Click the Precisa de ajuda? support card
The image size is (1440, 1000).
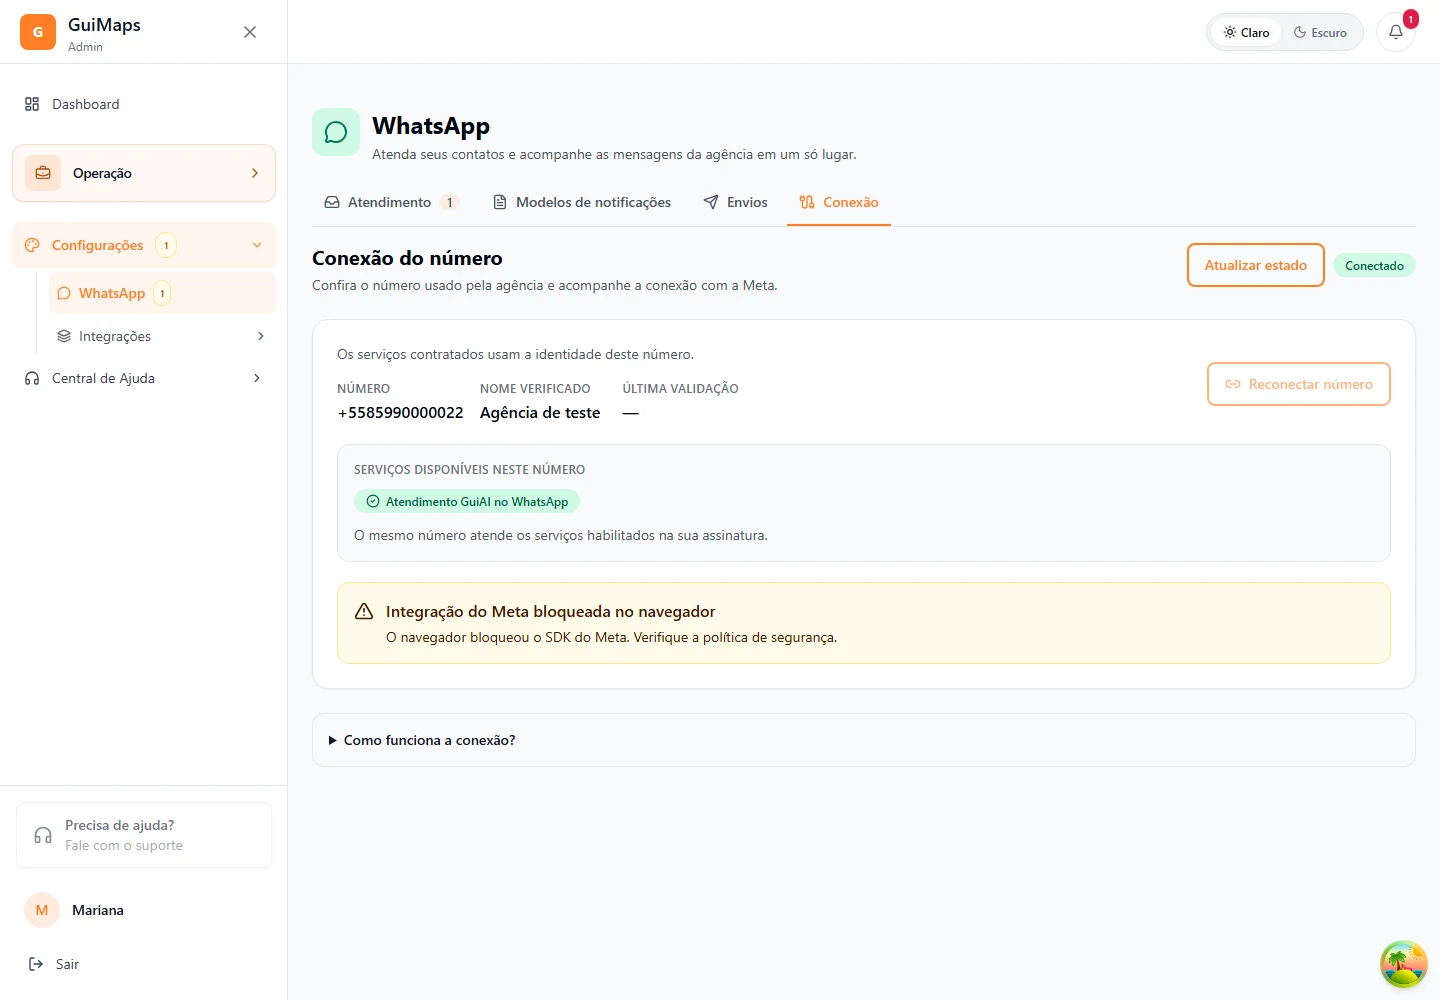tap(144, 835)
